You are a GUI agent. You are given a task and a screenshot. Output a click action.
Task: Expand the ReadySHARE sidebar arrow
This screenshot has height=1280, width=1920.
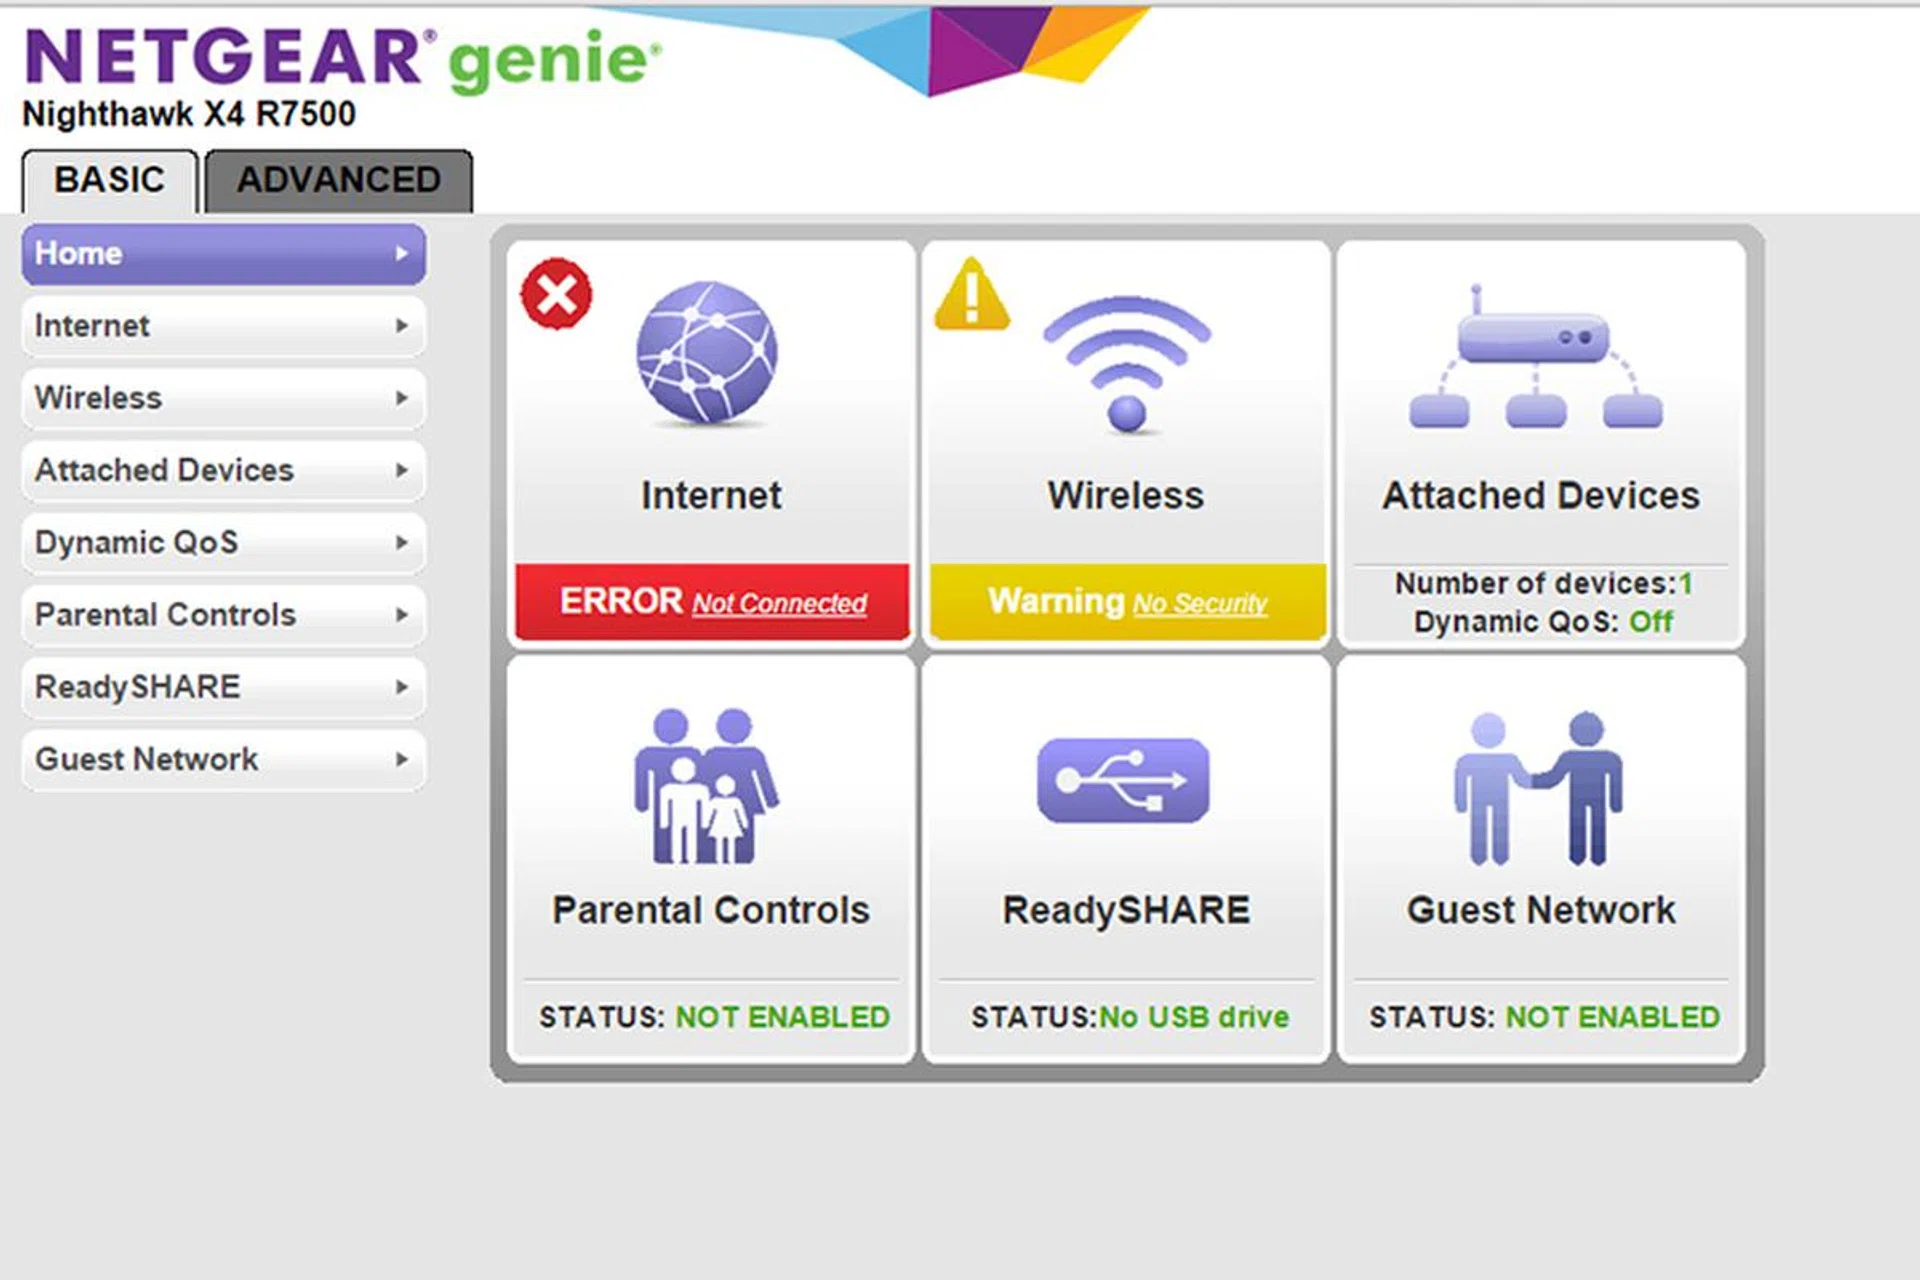point(402,687)
